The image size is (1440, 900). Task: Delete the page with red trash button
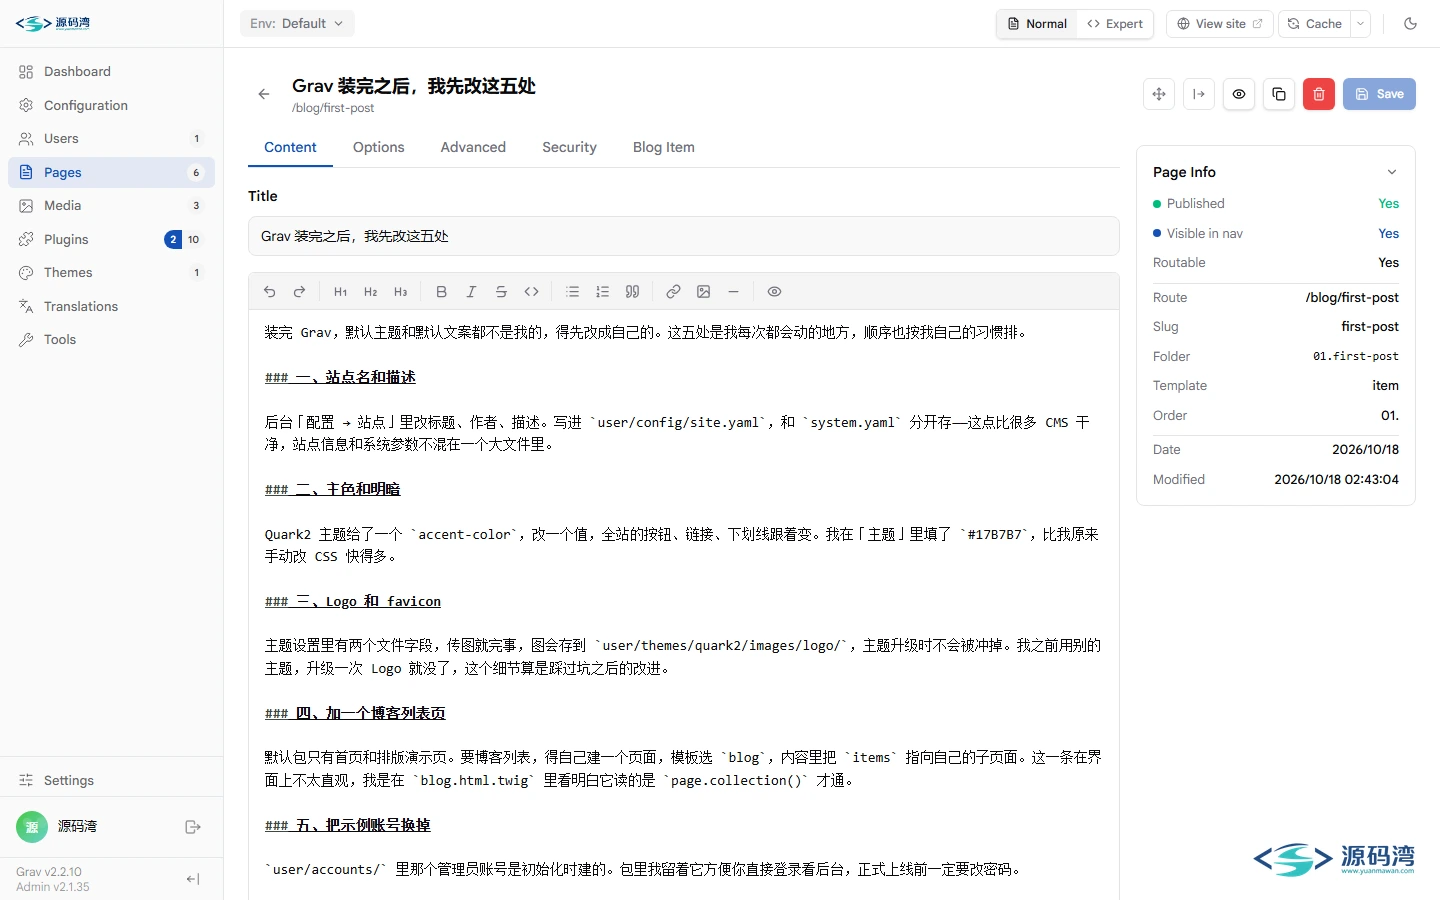click(1319, 94)
